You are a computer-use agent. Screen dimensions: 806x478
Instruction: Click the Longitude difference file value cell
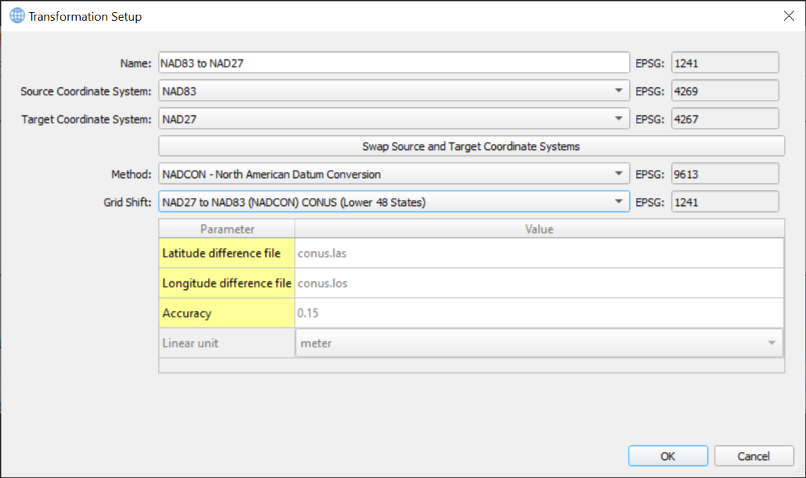[x=539, y=283]
